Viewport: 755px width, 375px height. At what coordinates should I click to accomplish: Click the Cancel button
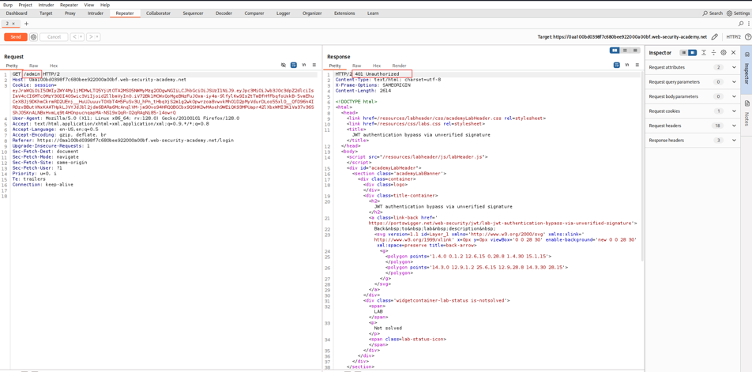[53, 37]
